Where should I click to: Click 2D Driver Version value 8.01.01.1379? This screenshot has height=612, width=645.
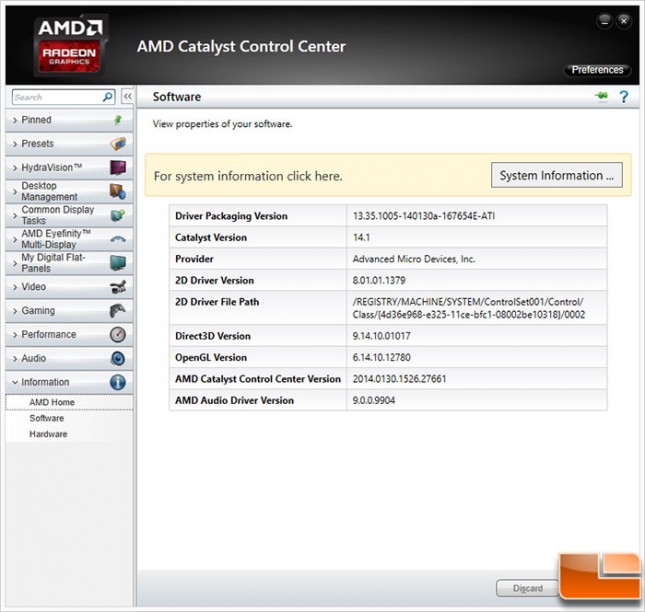click(379, 280)
